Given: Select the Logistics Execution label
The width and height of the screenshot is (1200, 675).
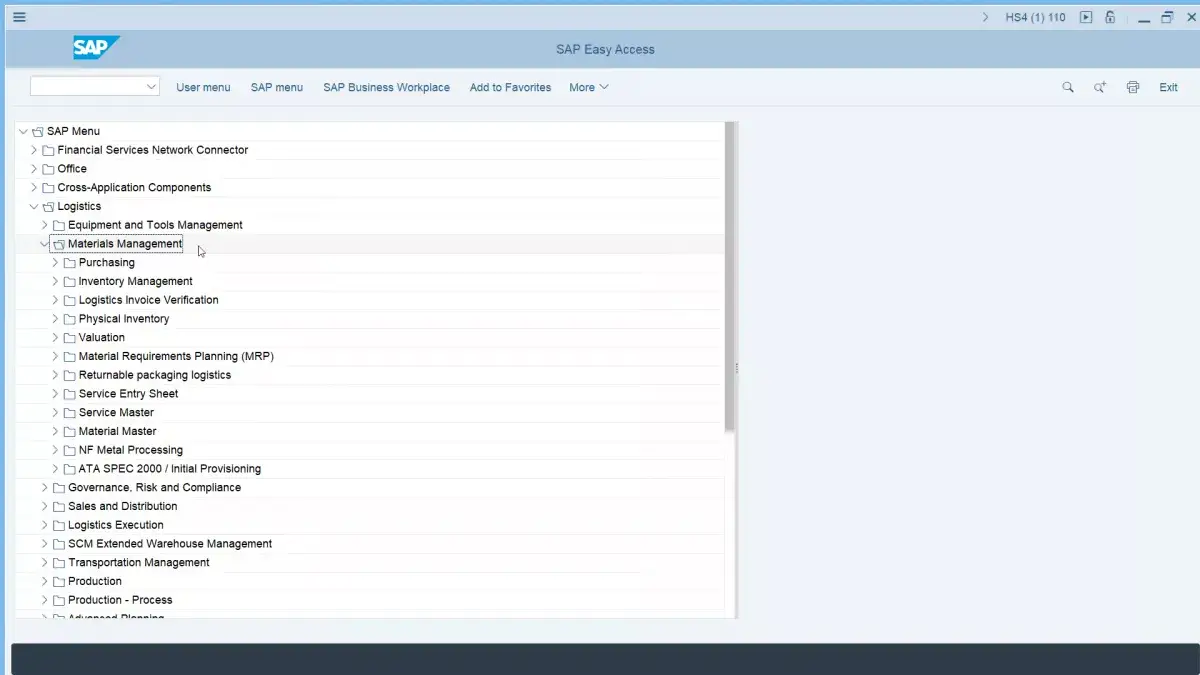Looking at the screenshot, I should click(x=116, y=525).
